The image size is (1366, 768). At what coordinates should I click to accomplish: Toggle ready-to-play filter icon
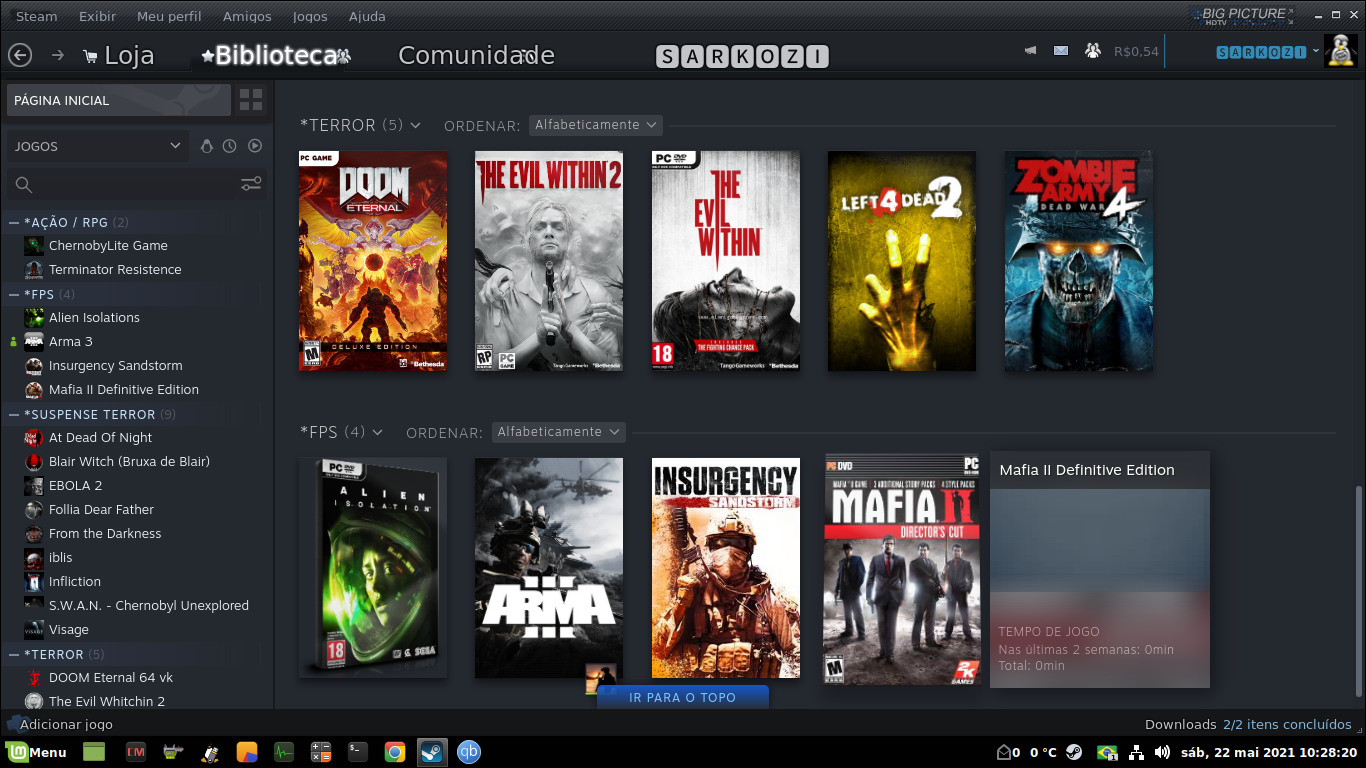(255, 146)
